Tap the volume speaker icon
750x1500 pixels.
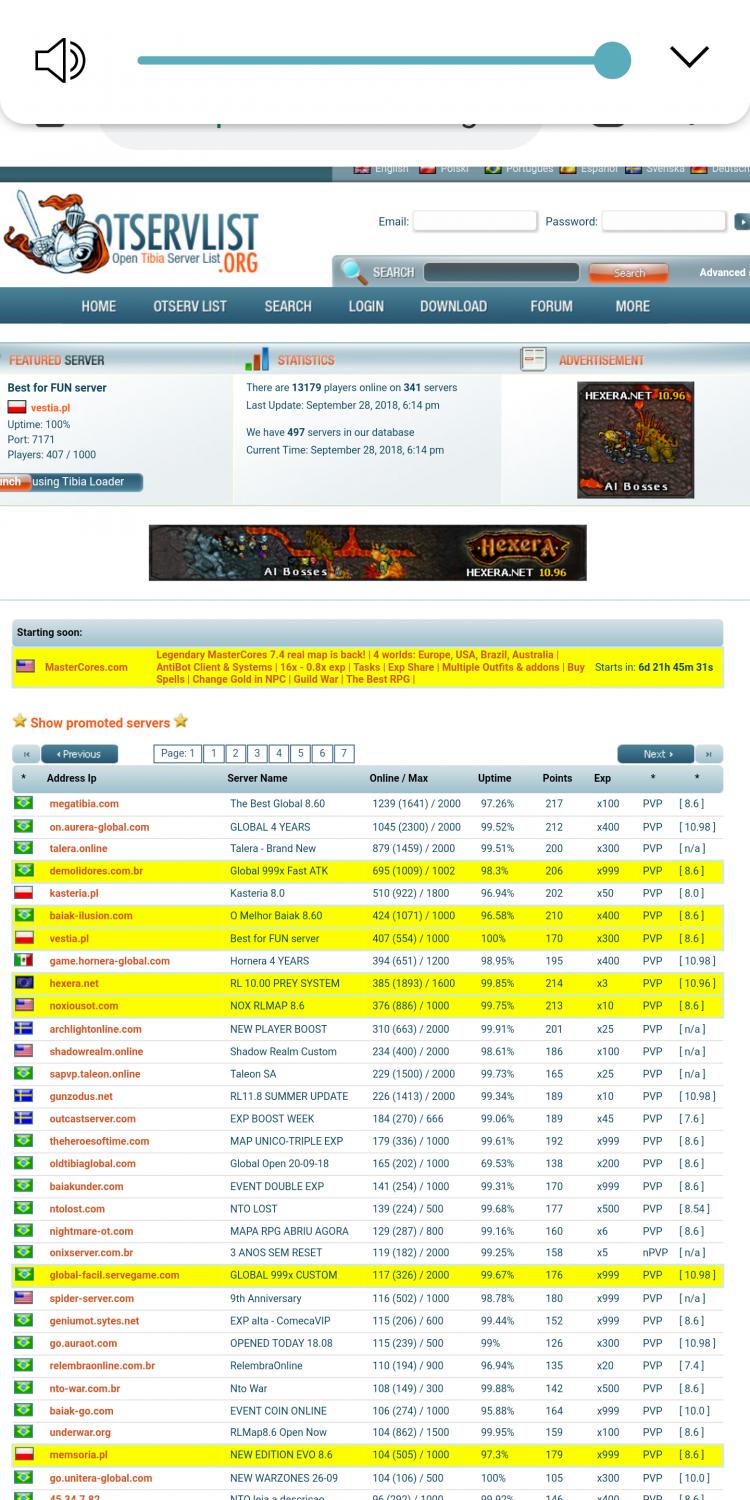click(x=60, y=61)
